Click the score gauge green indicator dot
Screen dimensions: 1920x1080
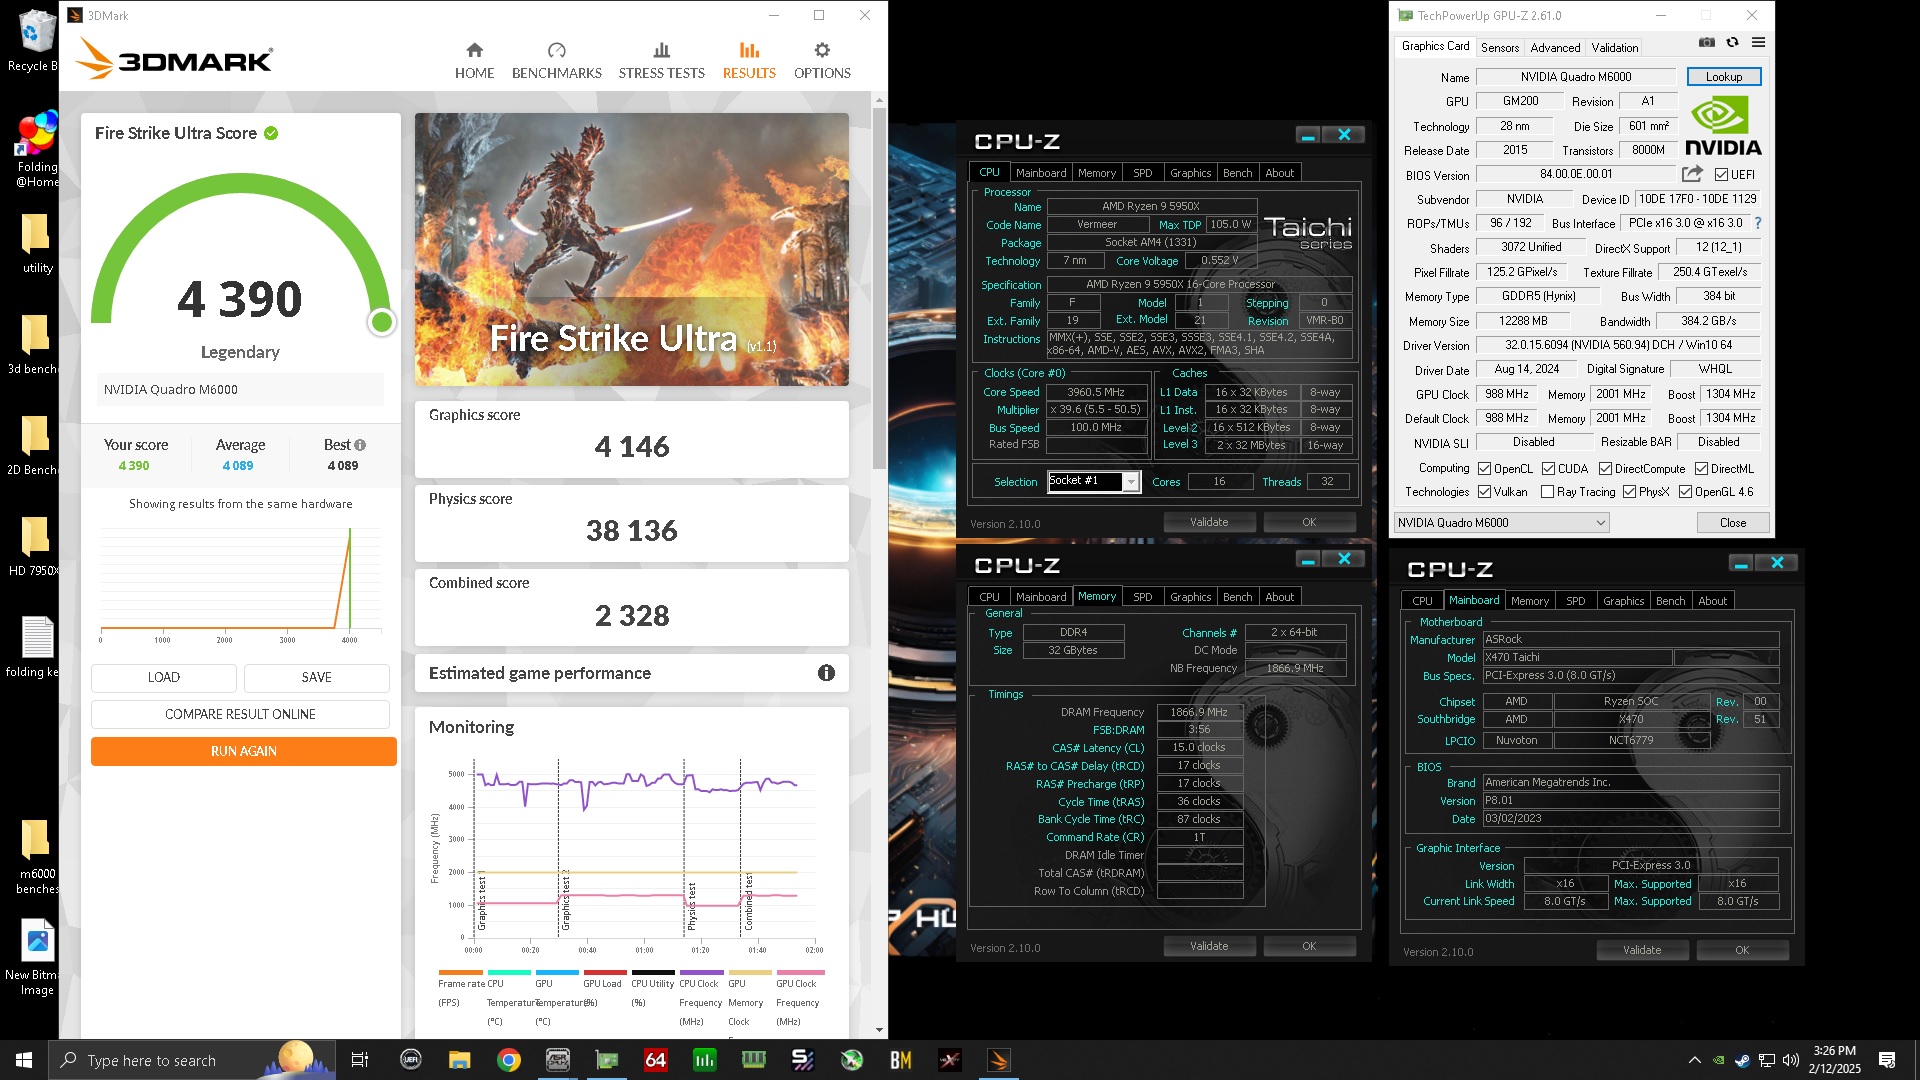pyautogui.click(x=381, y=322)
